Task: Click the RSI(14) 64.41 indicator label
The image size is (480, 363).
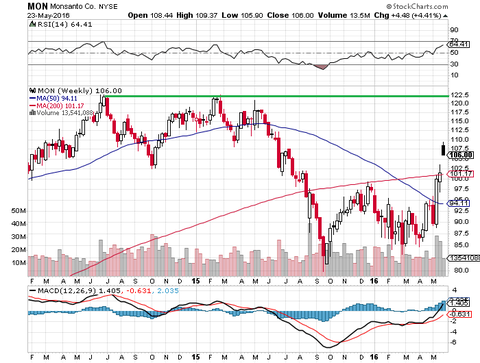Action: tap(64, 24)
